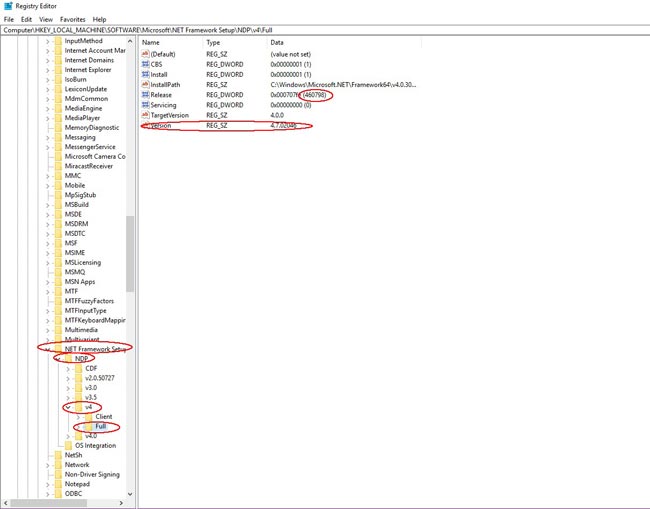
Task: Expand the MediaEngine key
Action: click(x=47, y=108)
